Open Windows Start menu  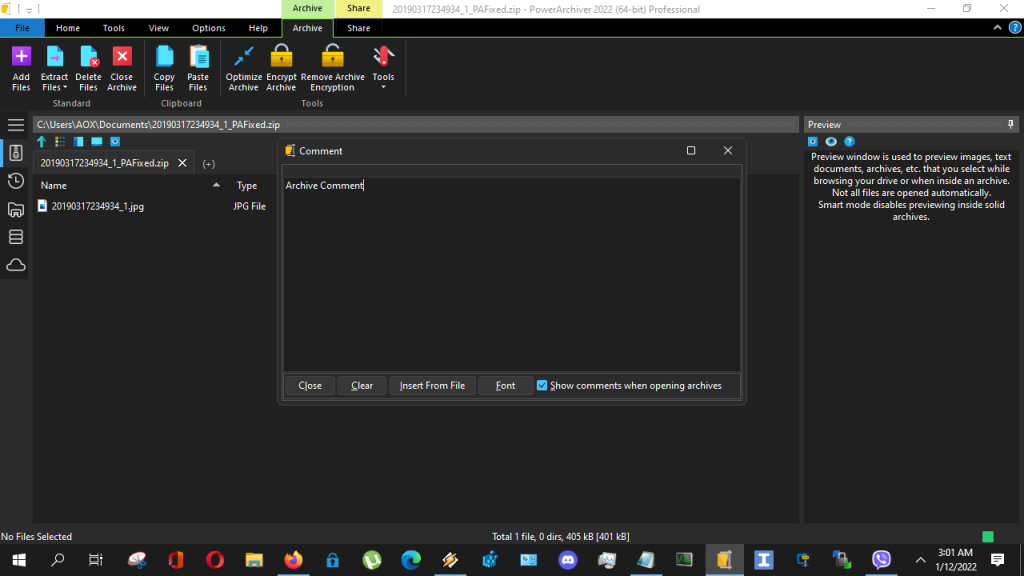19,560
